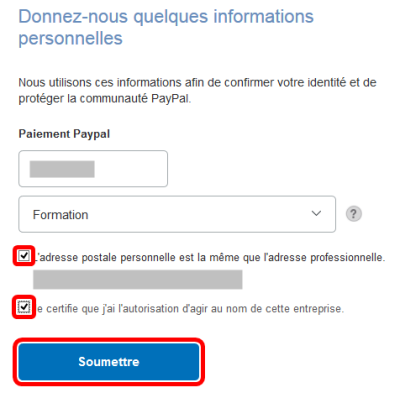Click the word 'entreprise' in certification label
Viewport: 400px width, 398px height.
tap(318, 309)
